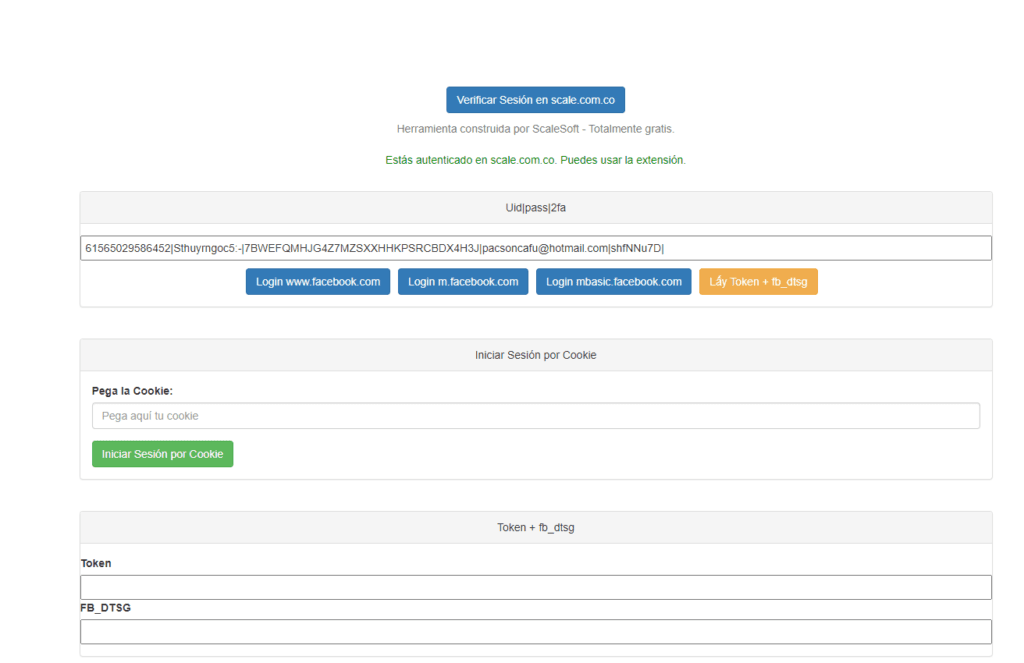Select the Token + fb_dtsg panel header
This screenshot has height=663, width=1024.
click(535, 527)
